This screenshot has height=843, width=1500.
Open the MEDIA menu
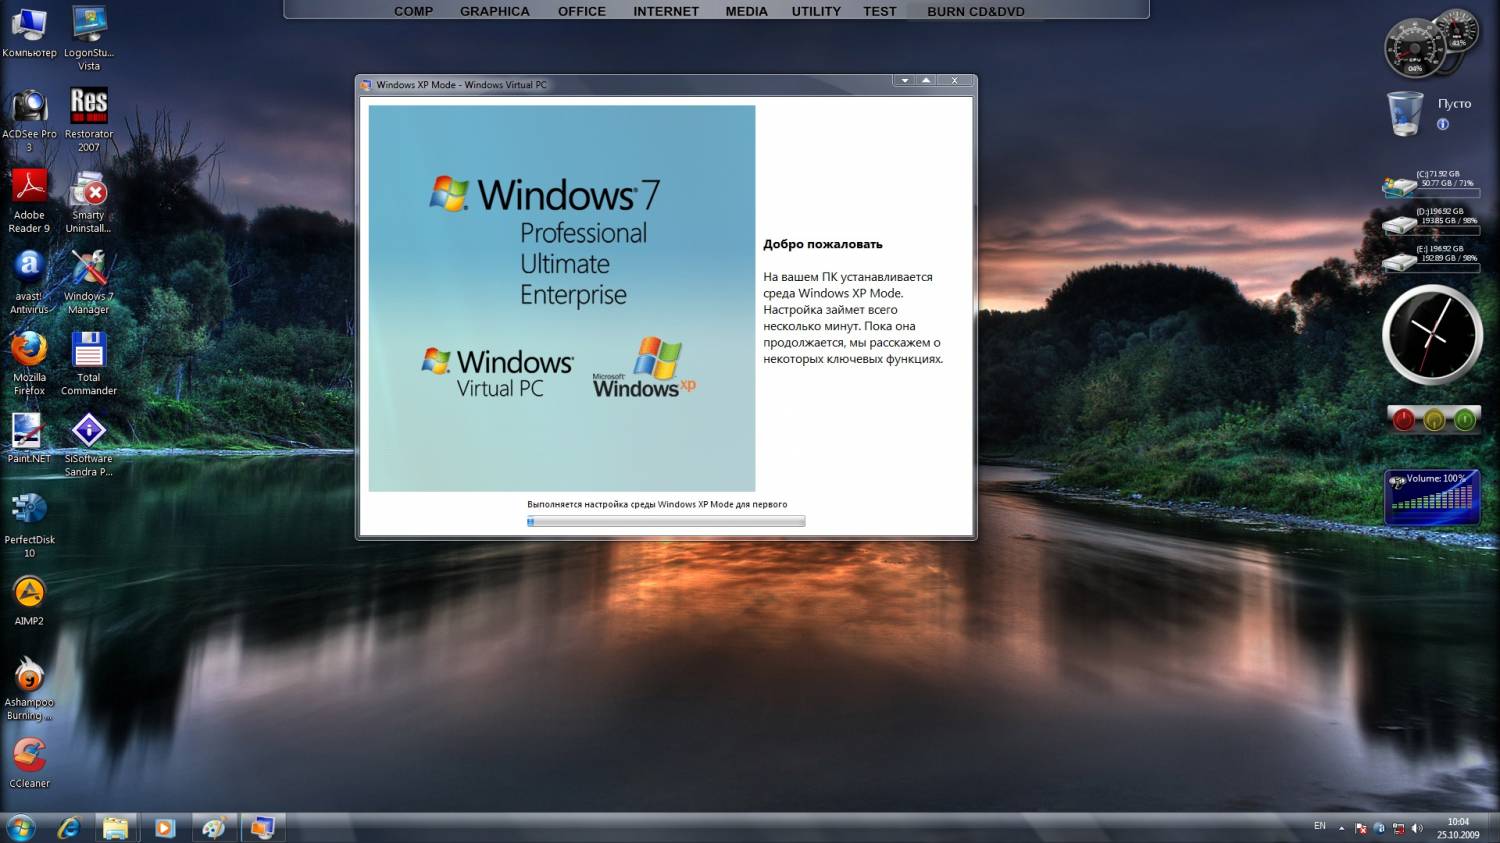[747, 11]
